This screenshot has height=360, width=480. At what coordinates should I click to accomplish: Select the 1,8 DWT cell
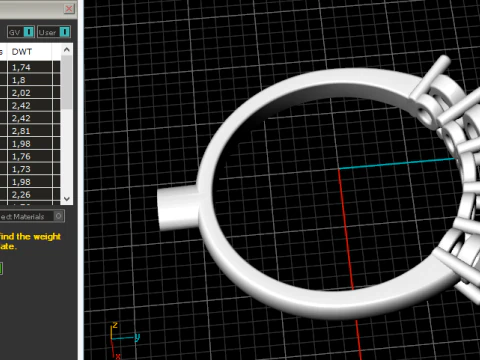click(29, 80)
